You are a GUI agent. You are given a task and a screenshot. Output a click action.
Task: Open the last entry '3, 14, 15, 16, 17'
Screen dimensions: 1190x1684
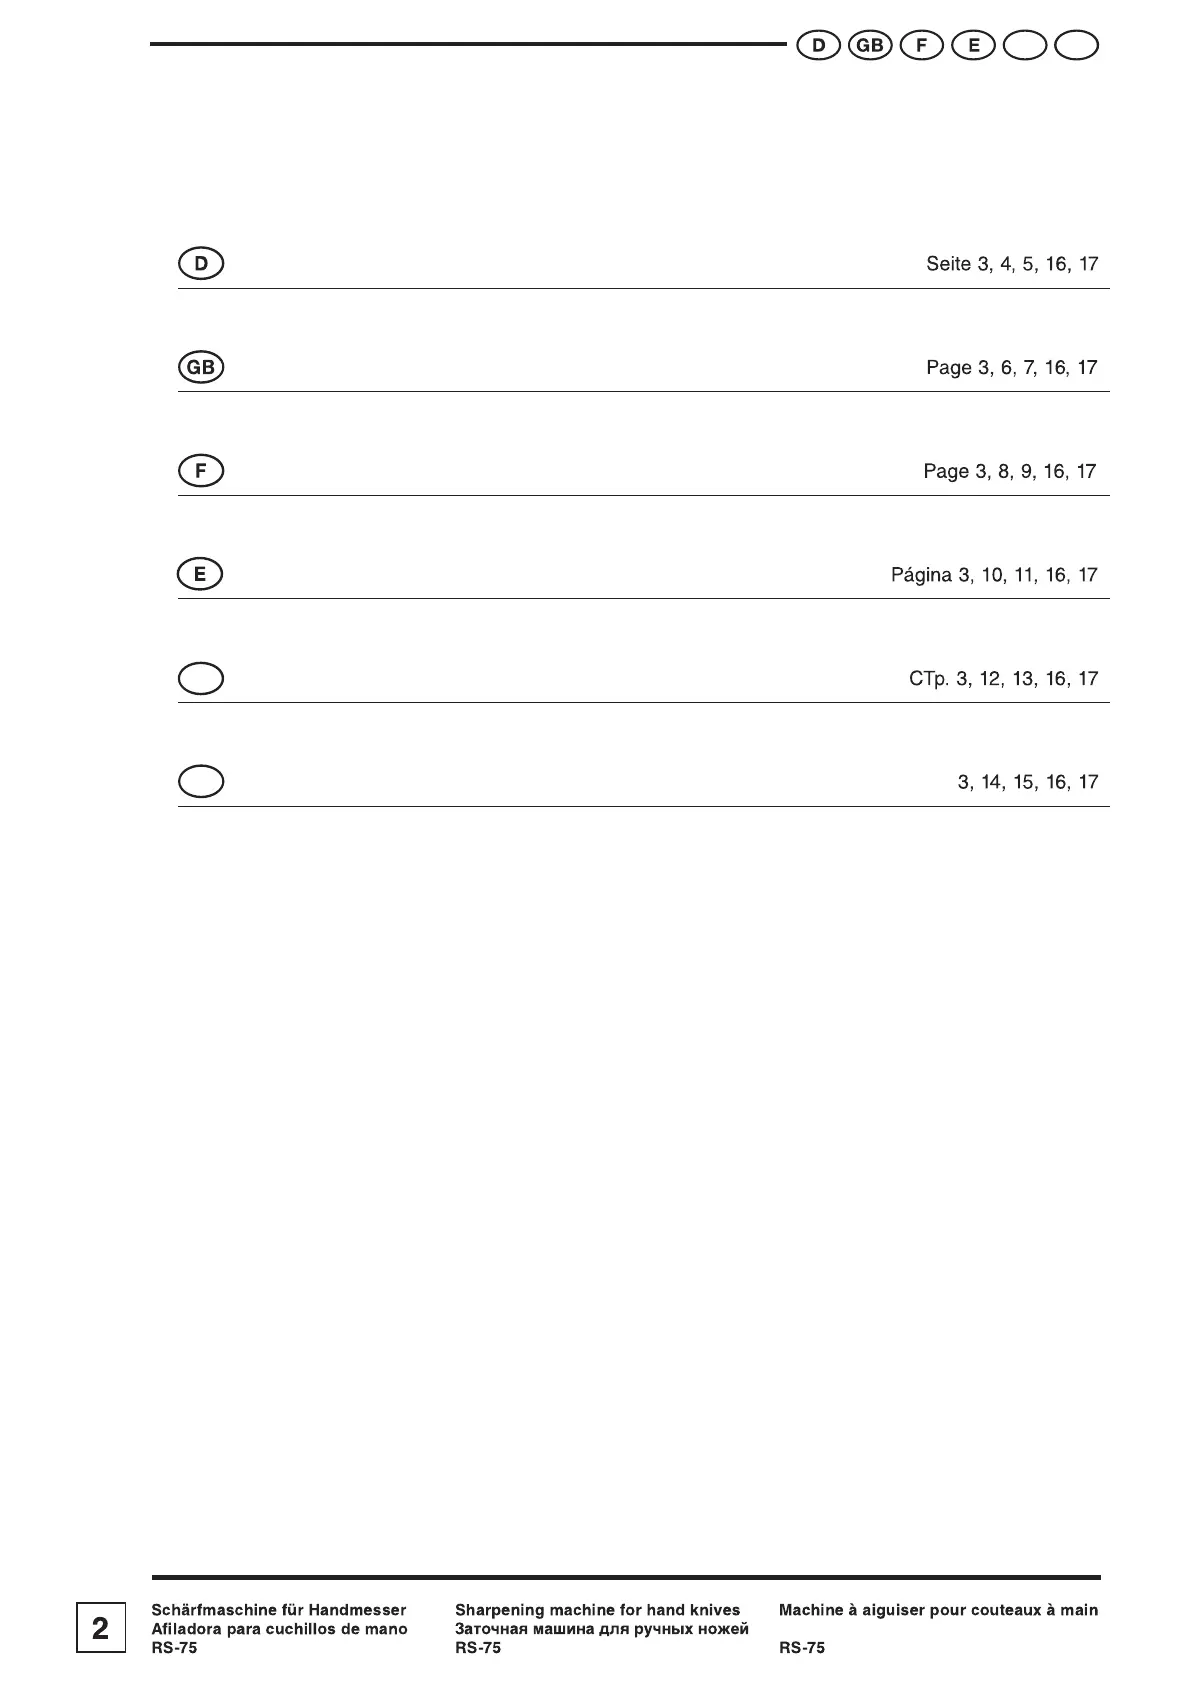point(1027,782)
